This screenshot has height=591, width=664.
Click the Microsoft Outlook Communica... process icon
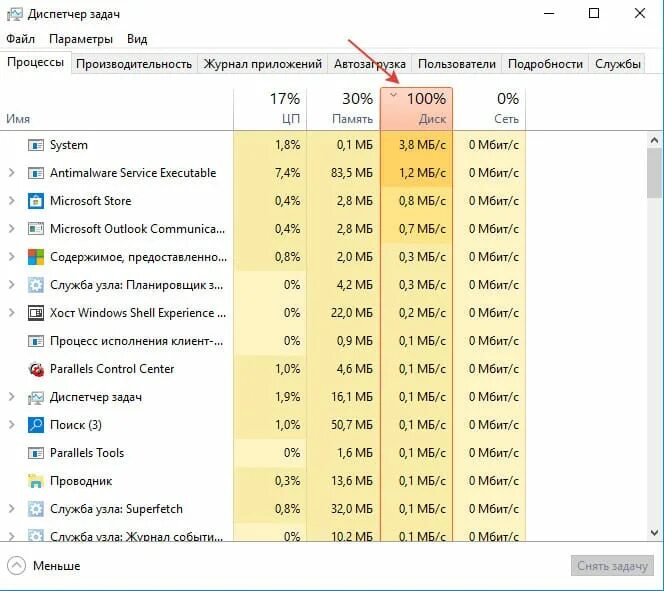click(x=36, y=229)
